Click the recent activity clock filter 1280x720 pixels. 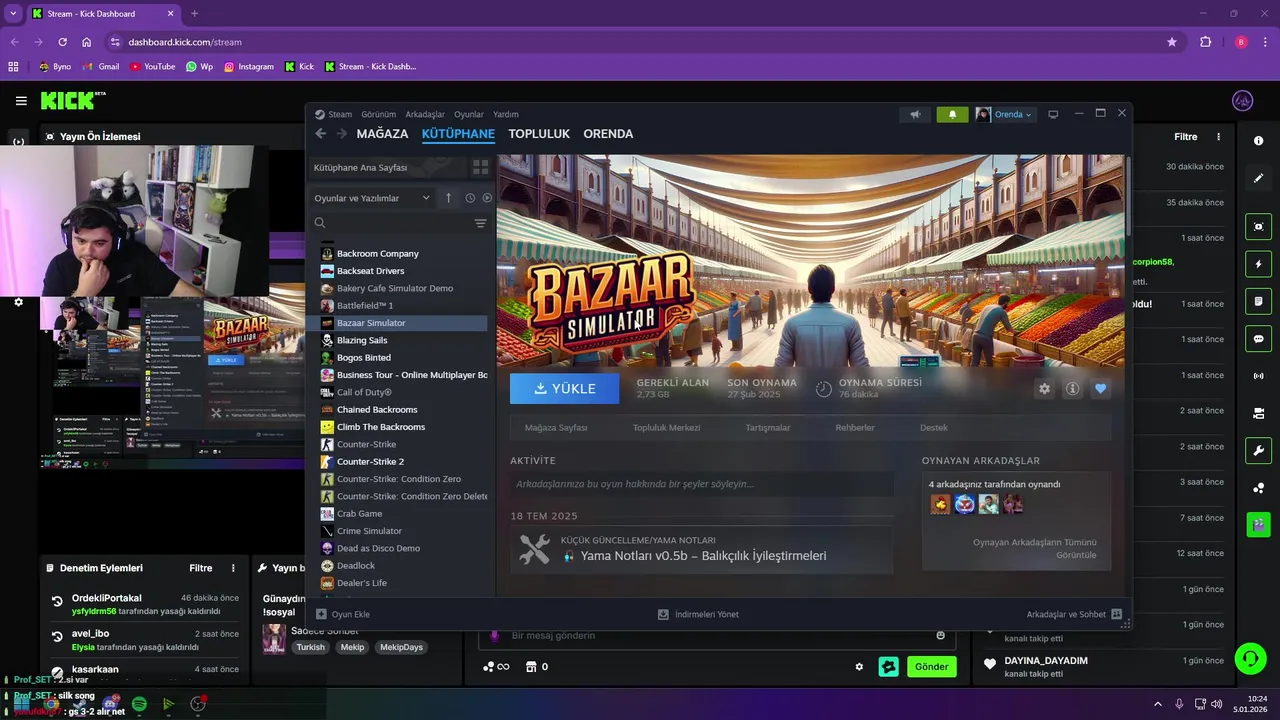(470, 198)
